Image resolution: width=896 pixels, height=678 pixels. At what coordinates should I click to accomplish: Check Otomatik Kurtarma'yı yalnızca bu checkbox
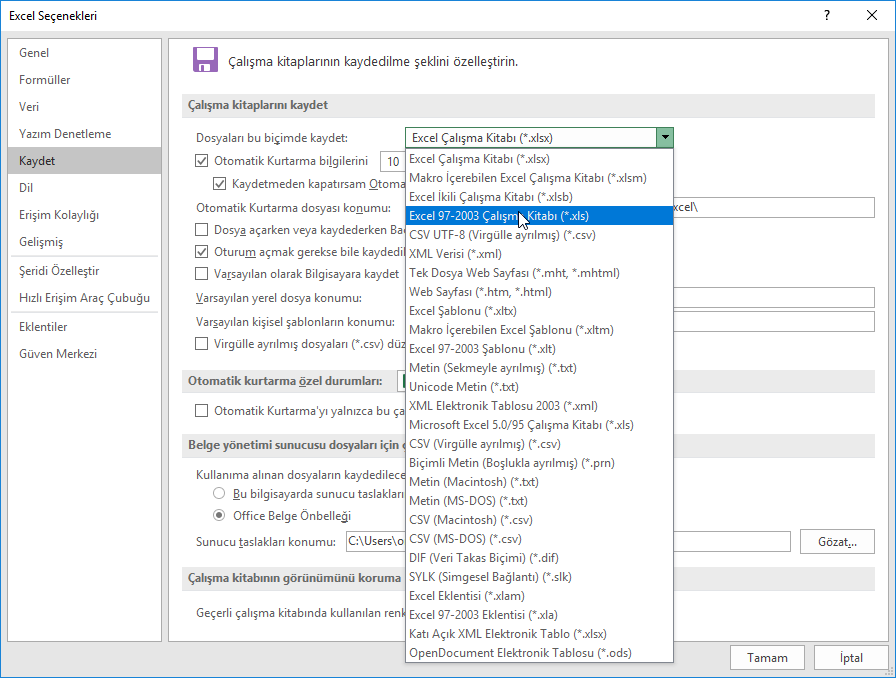tap(201, 410)
